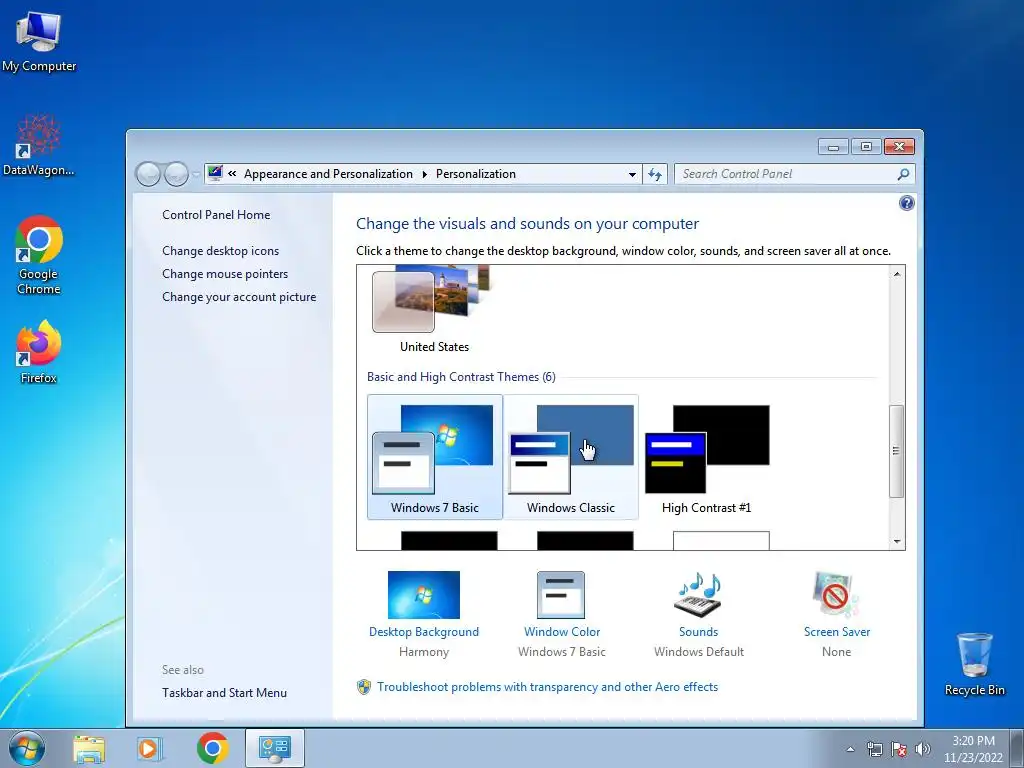Click the shield icon beside Troubleshoot link
1024x768 pixels.
point(364,687)
